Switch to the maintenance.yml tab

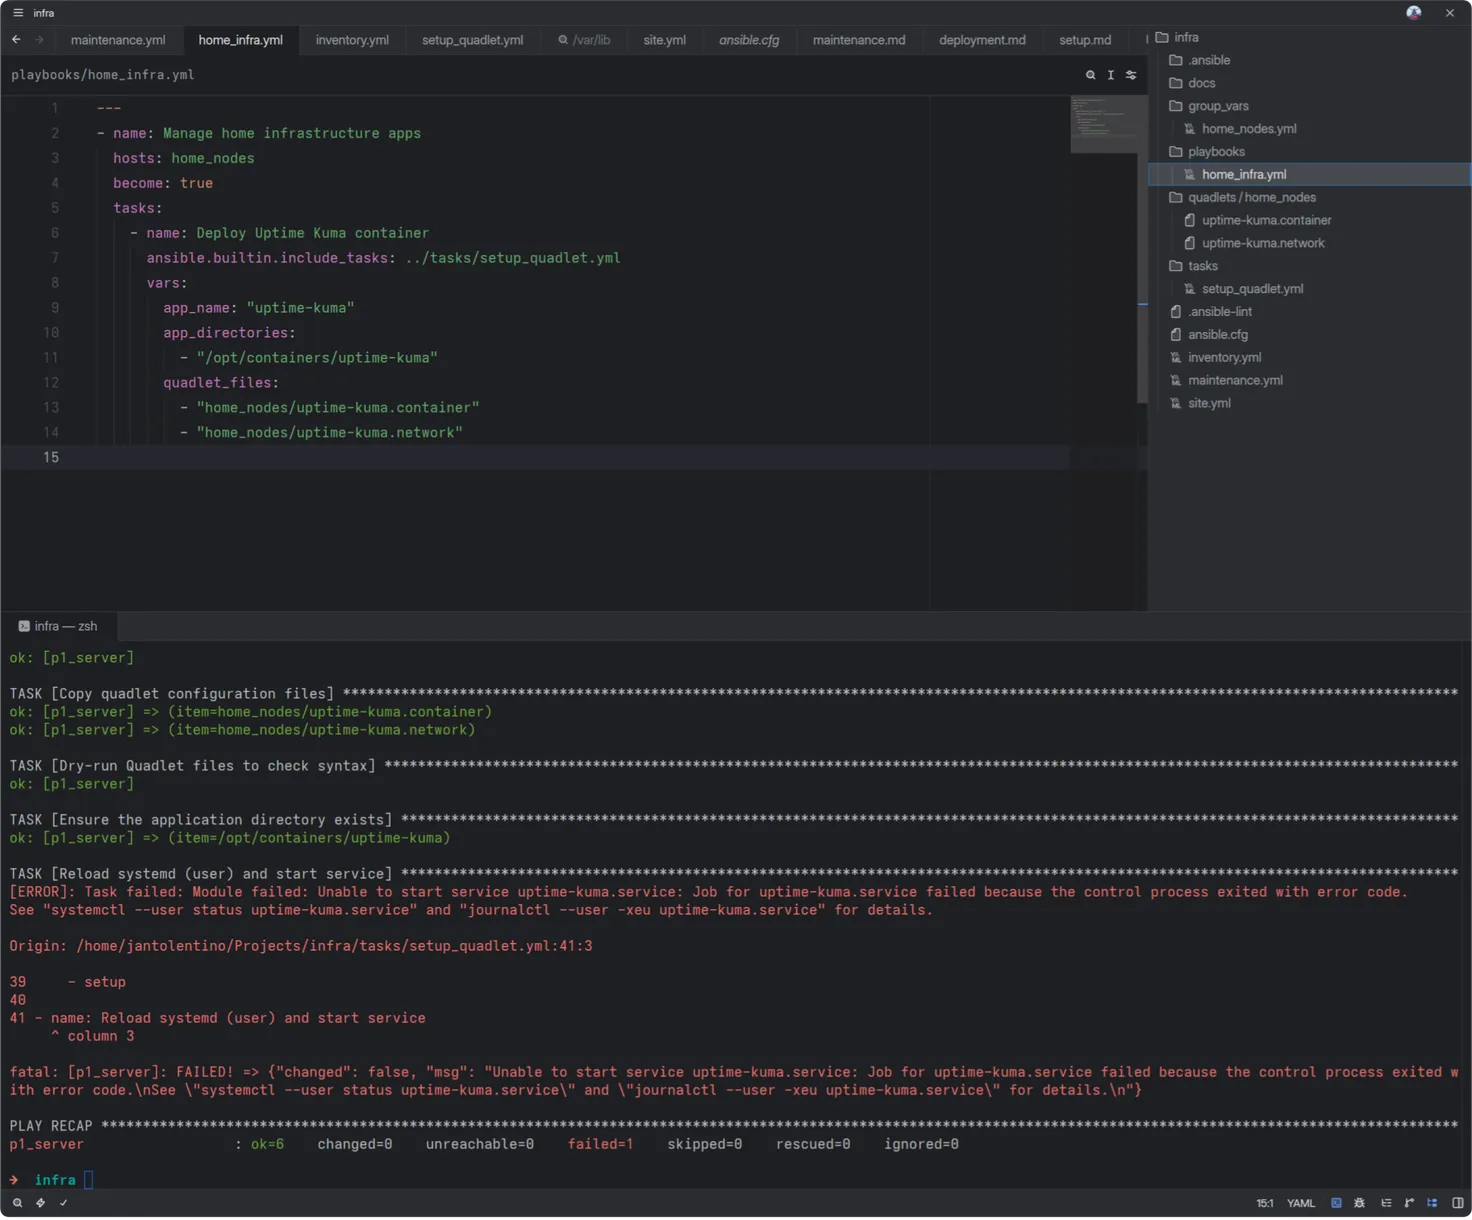pos(118,40)
